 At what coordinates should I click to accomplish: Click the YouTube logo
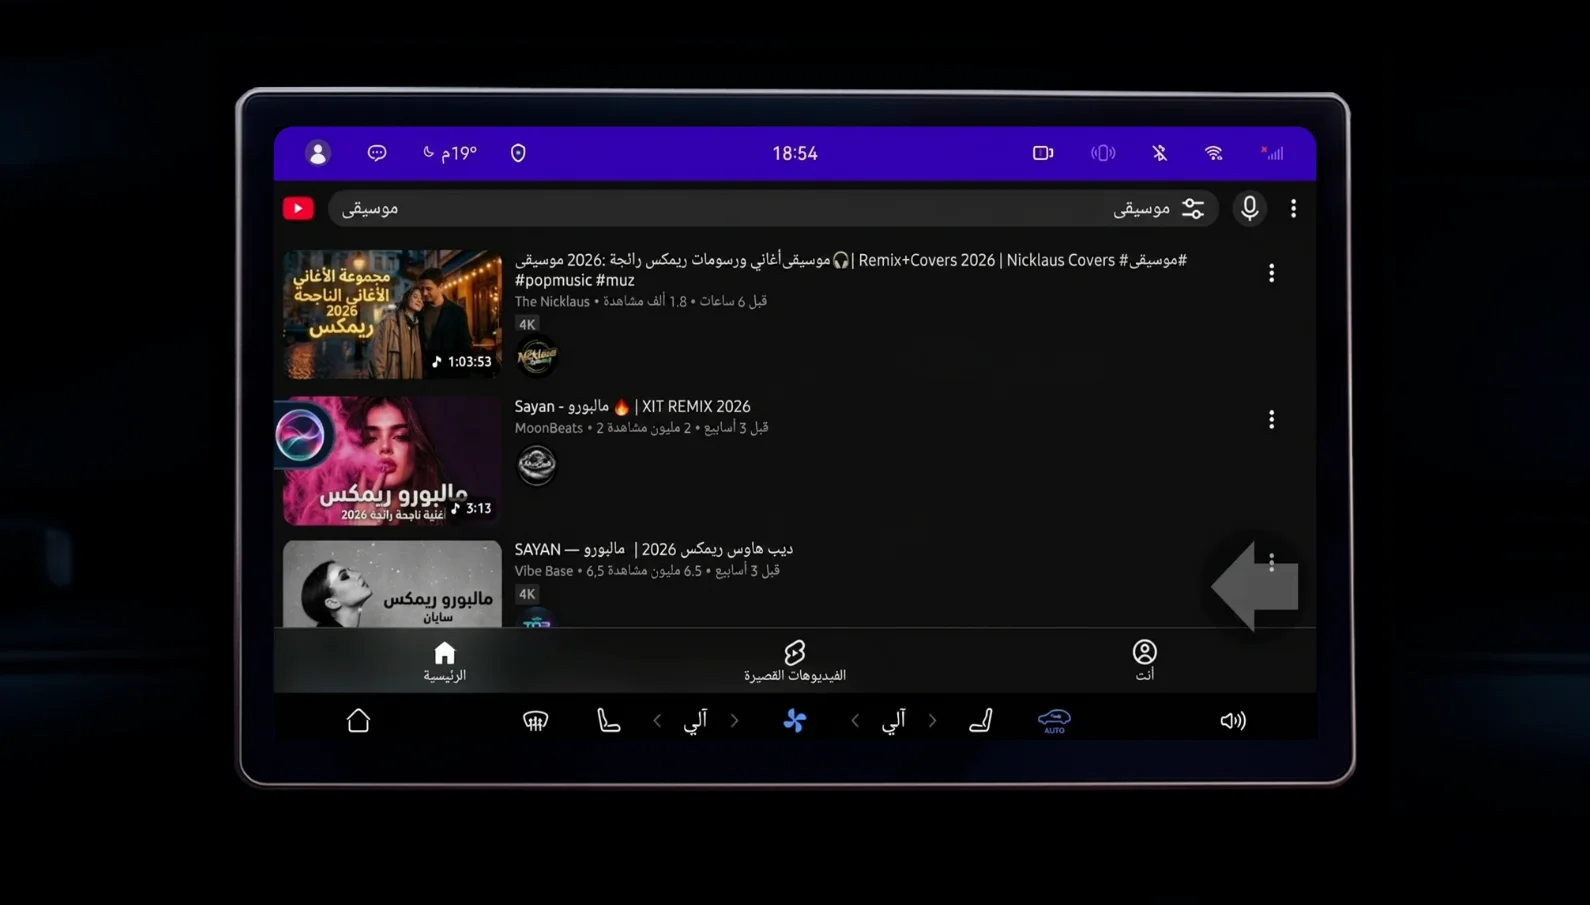(298, 208)
